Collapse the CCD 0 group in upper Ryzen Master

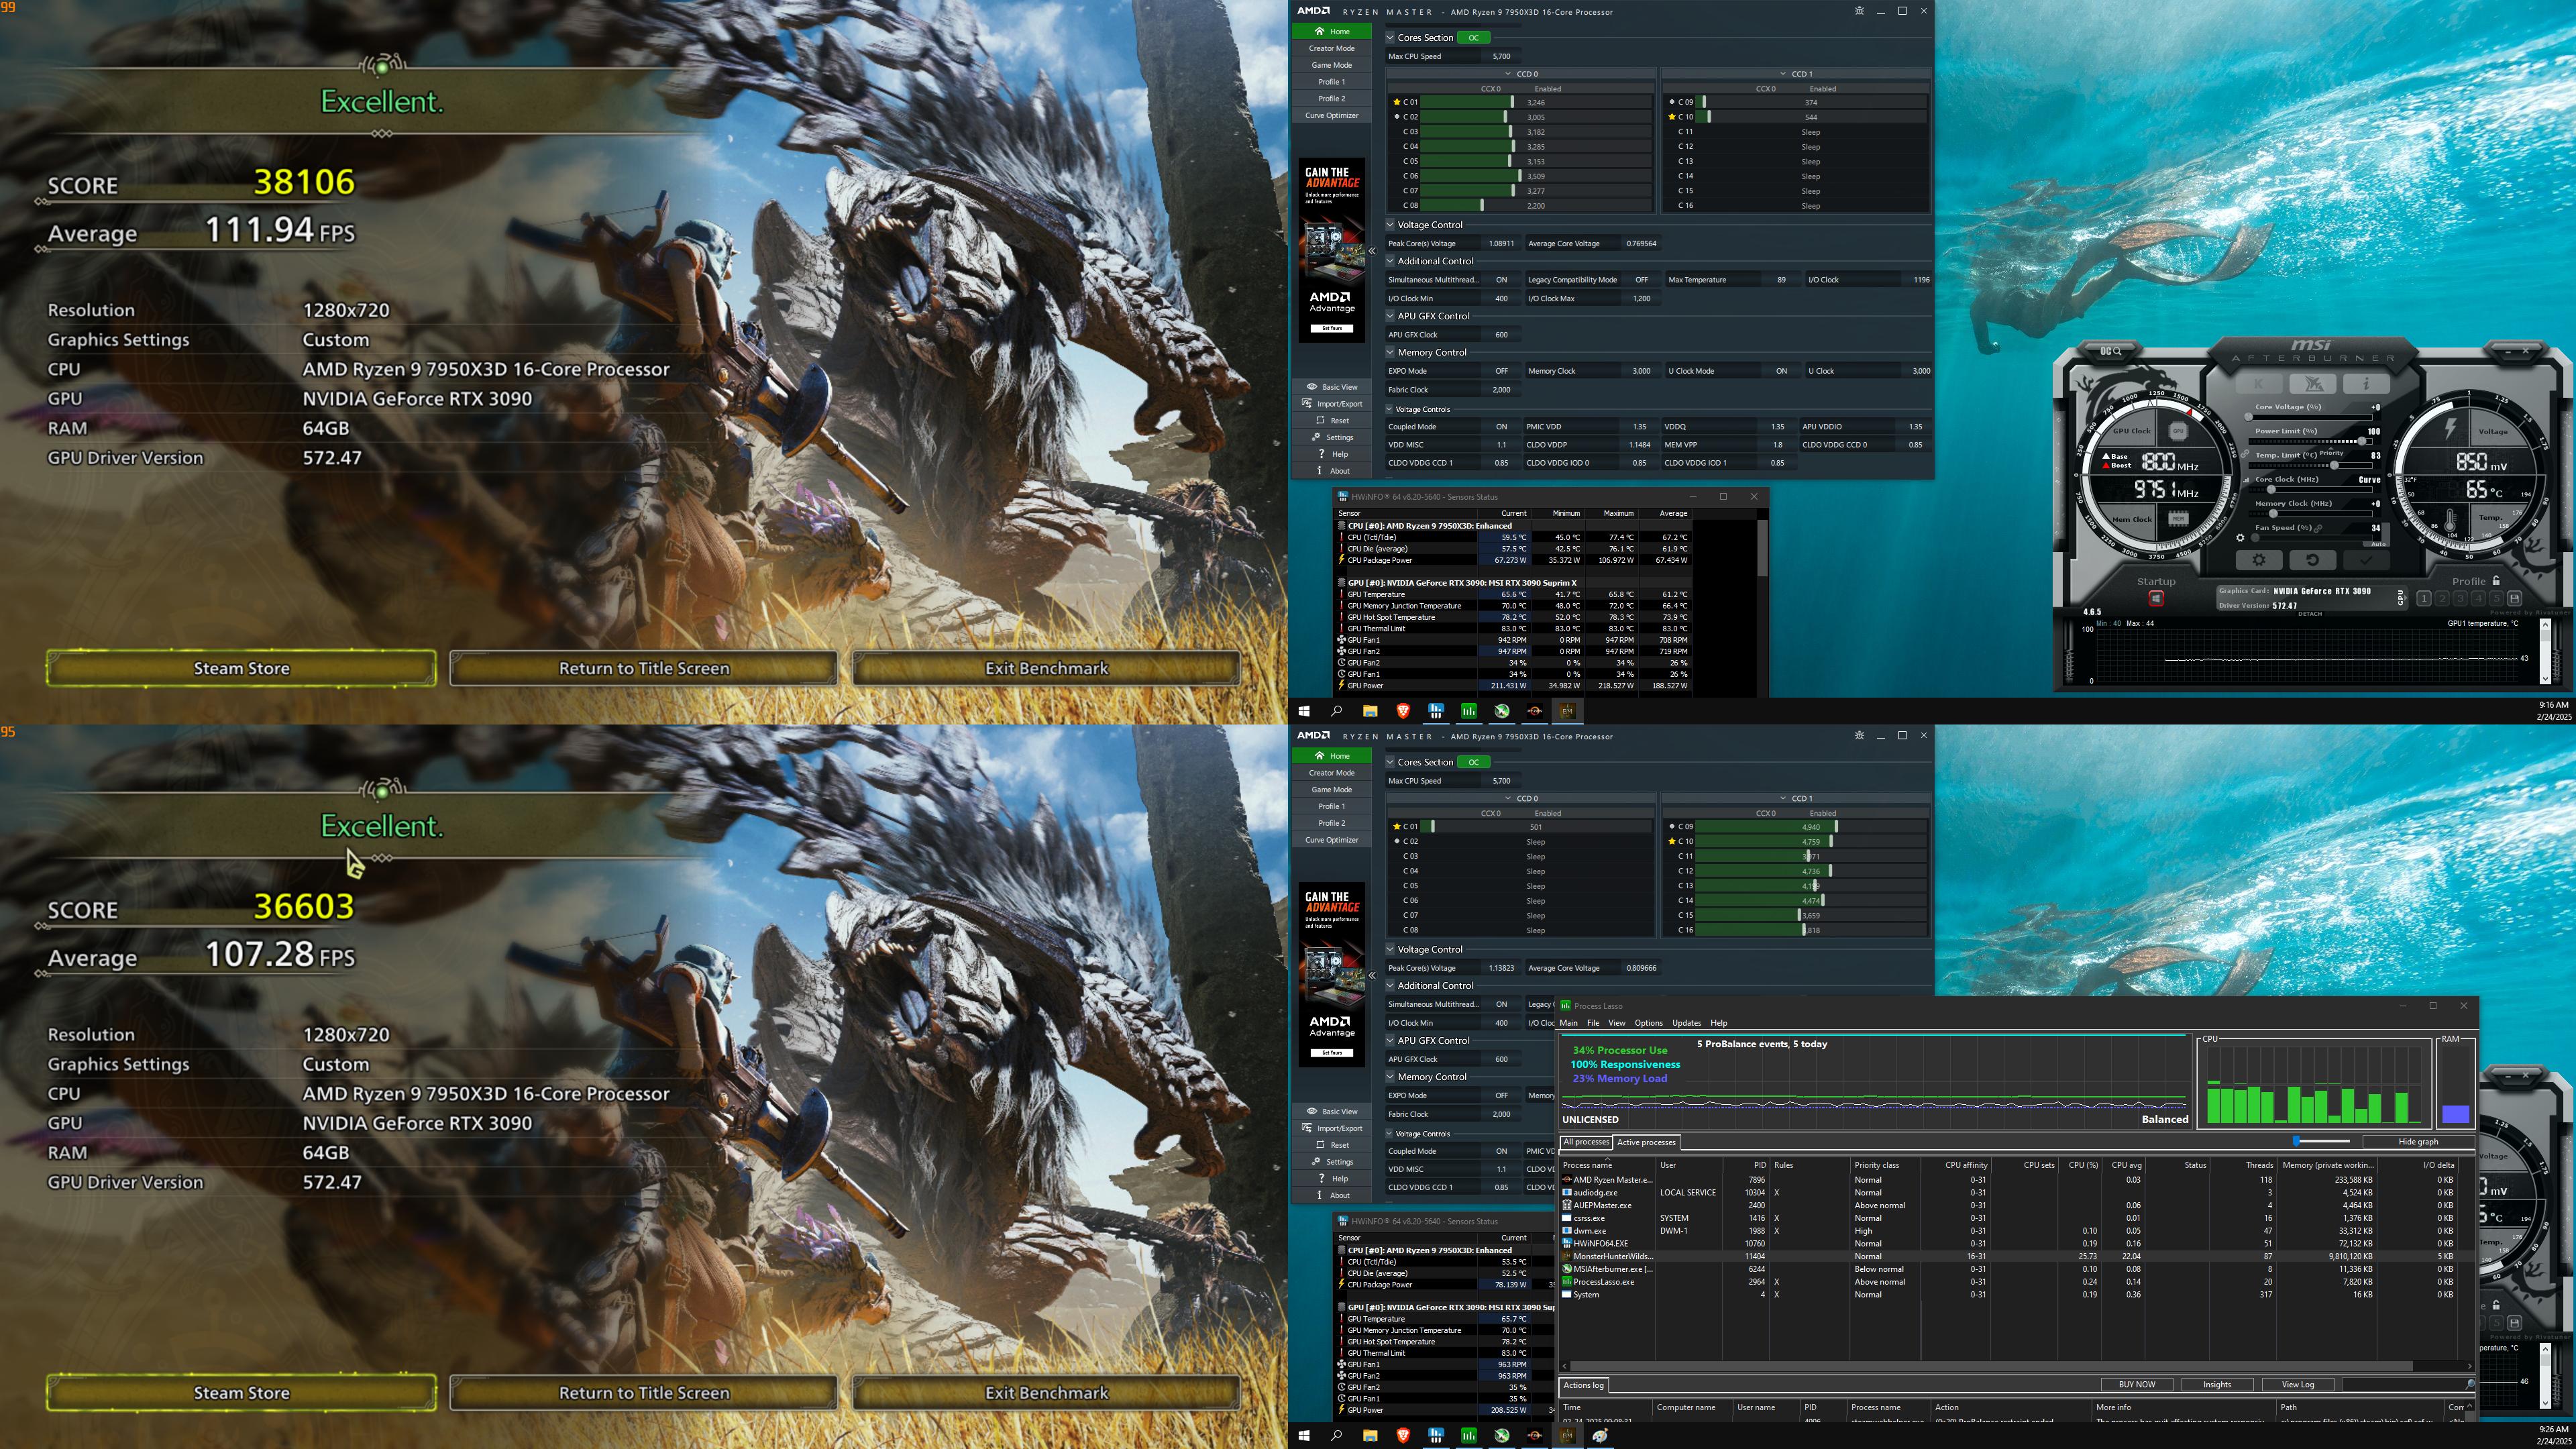click(1508, 74)
